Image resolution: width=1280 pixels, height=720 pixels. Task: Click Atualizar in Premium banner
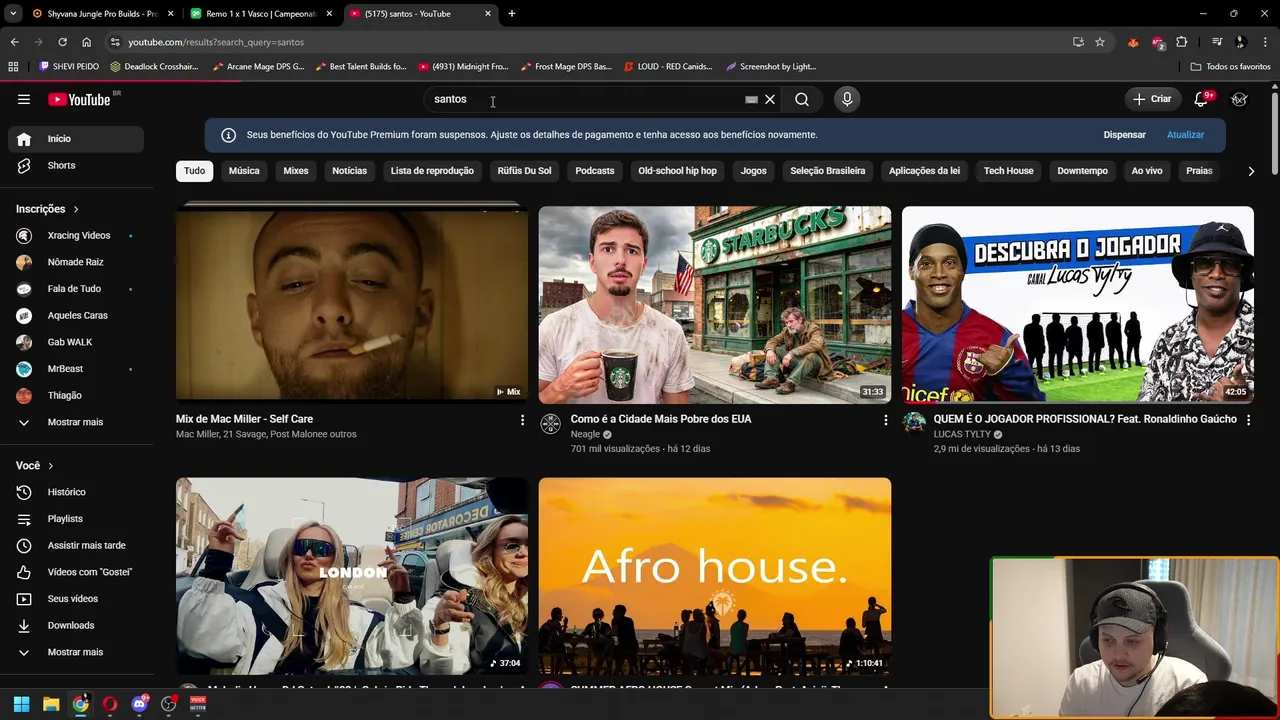(x=1185, y=135)
